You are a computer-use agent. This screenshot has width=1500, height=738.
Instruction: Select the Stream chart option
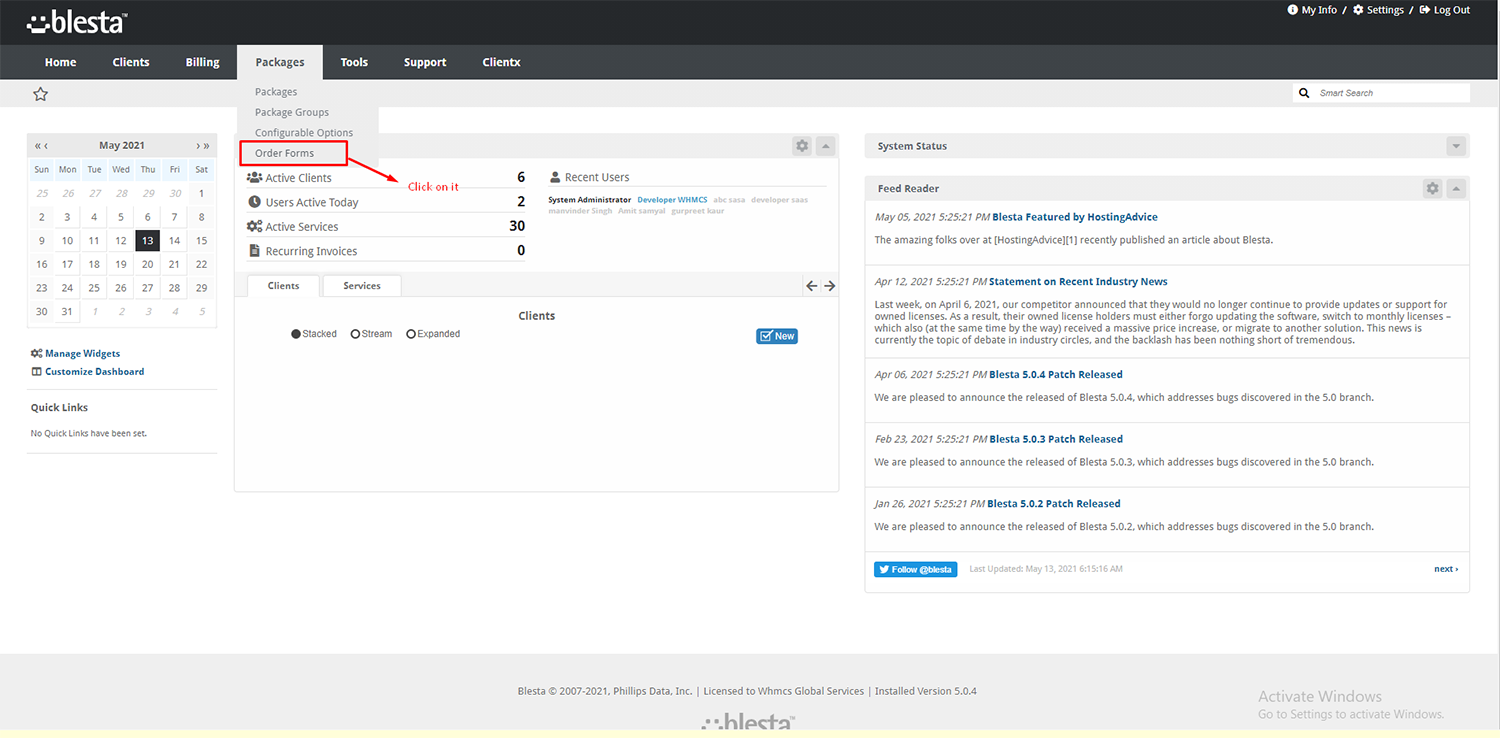(x=371, y=334)
